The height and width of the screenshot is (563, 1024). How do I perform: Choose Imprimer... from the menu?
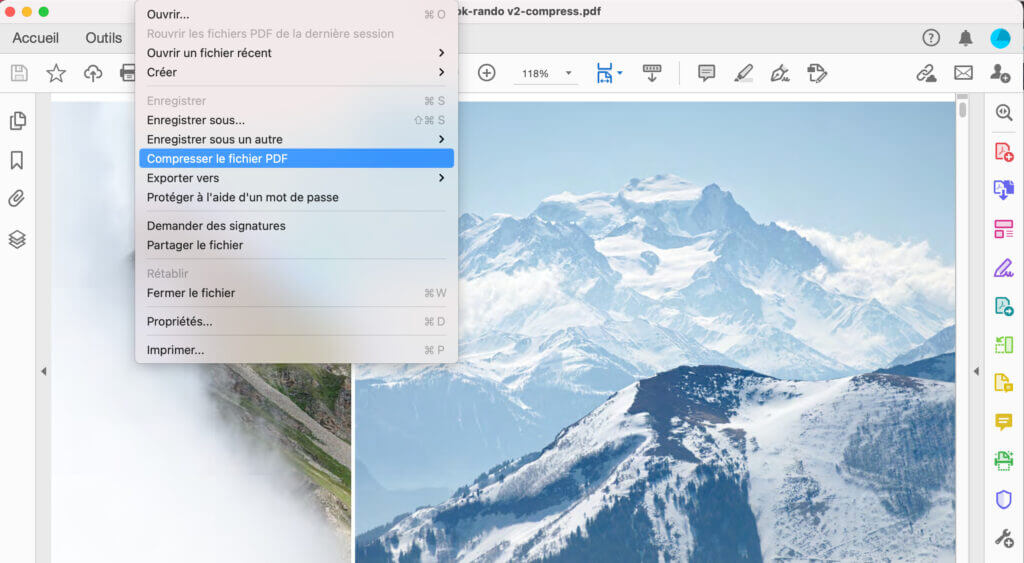(296, 350)
